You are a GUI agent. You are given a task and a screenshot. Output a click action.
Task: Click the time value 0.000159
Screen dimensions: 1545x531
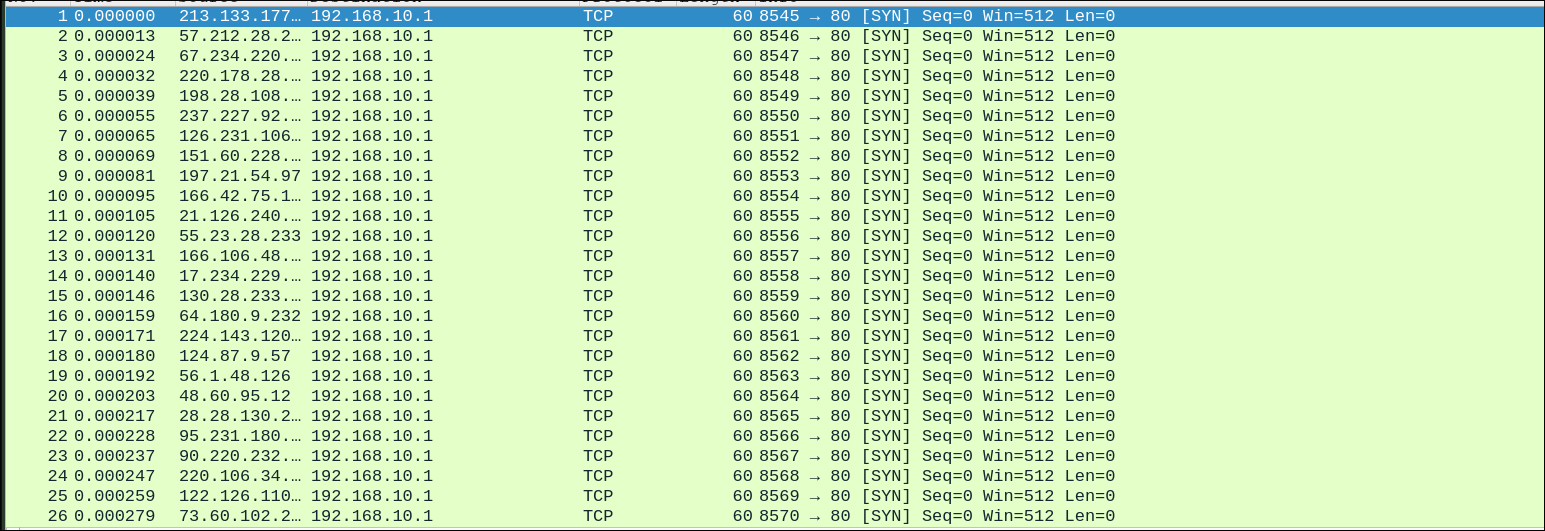[114, 316]
